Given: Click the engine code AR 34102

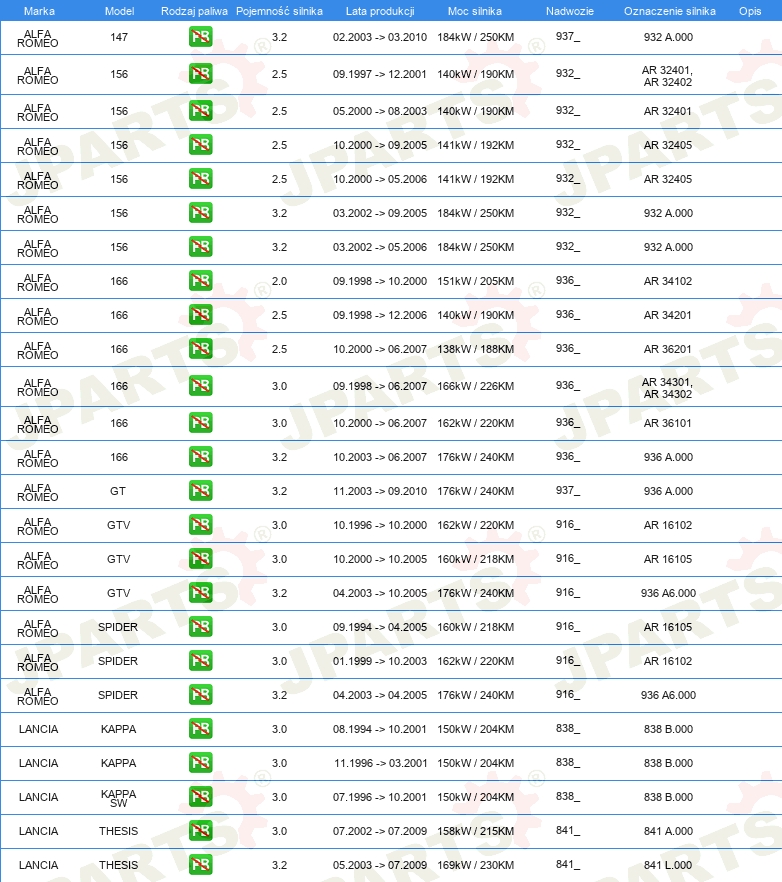Looking at the screenshot, I should click(668, 281).
